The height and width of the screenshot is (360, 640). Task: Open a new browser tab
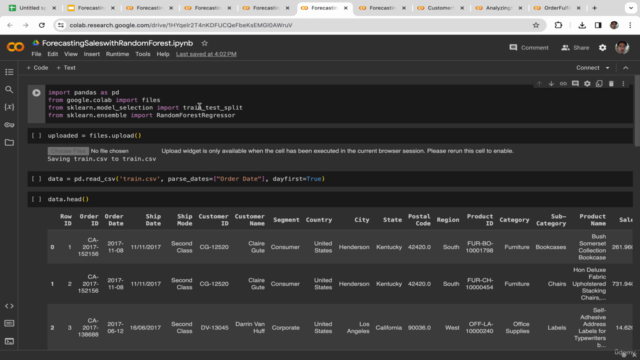tap(594, 8)
